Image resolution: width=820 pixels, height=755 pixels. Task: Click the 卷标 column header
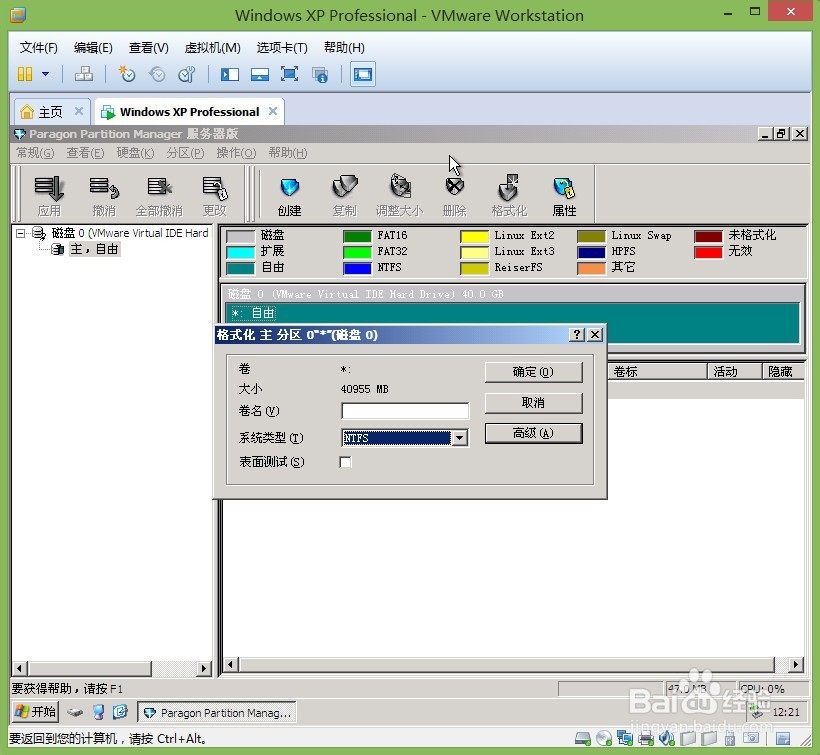point(657,372)
